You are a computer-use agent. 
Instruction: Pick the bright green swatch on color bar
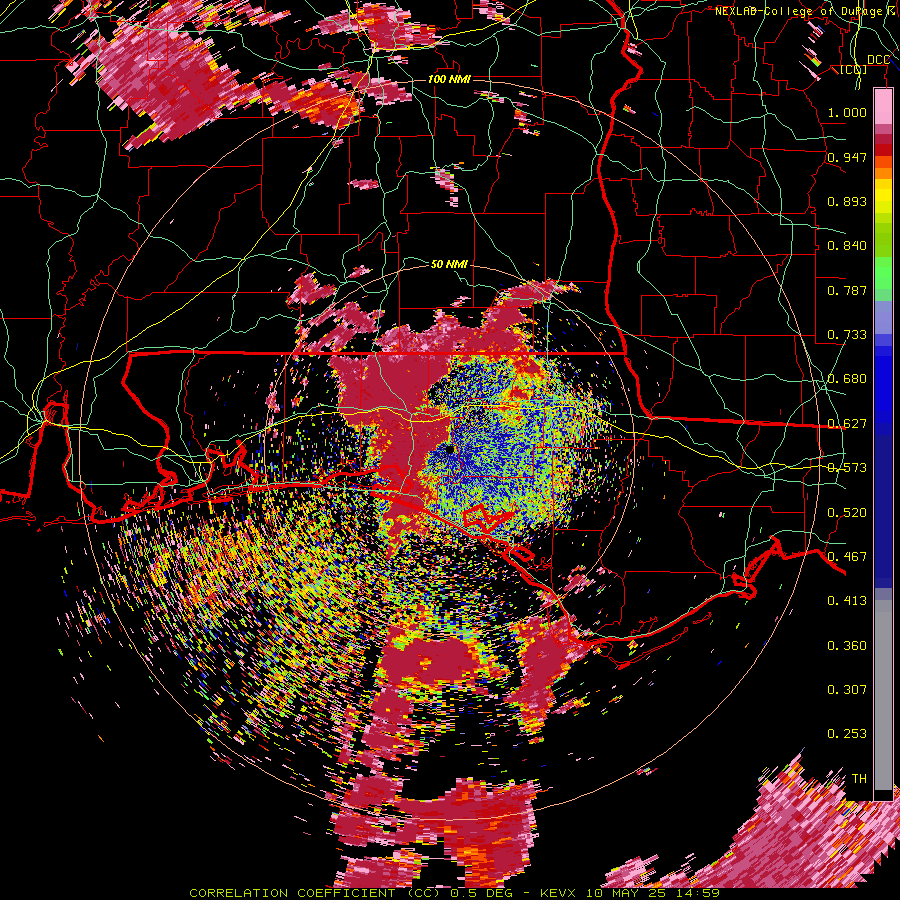[883, 272]
